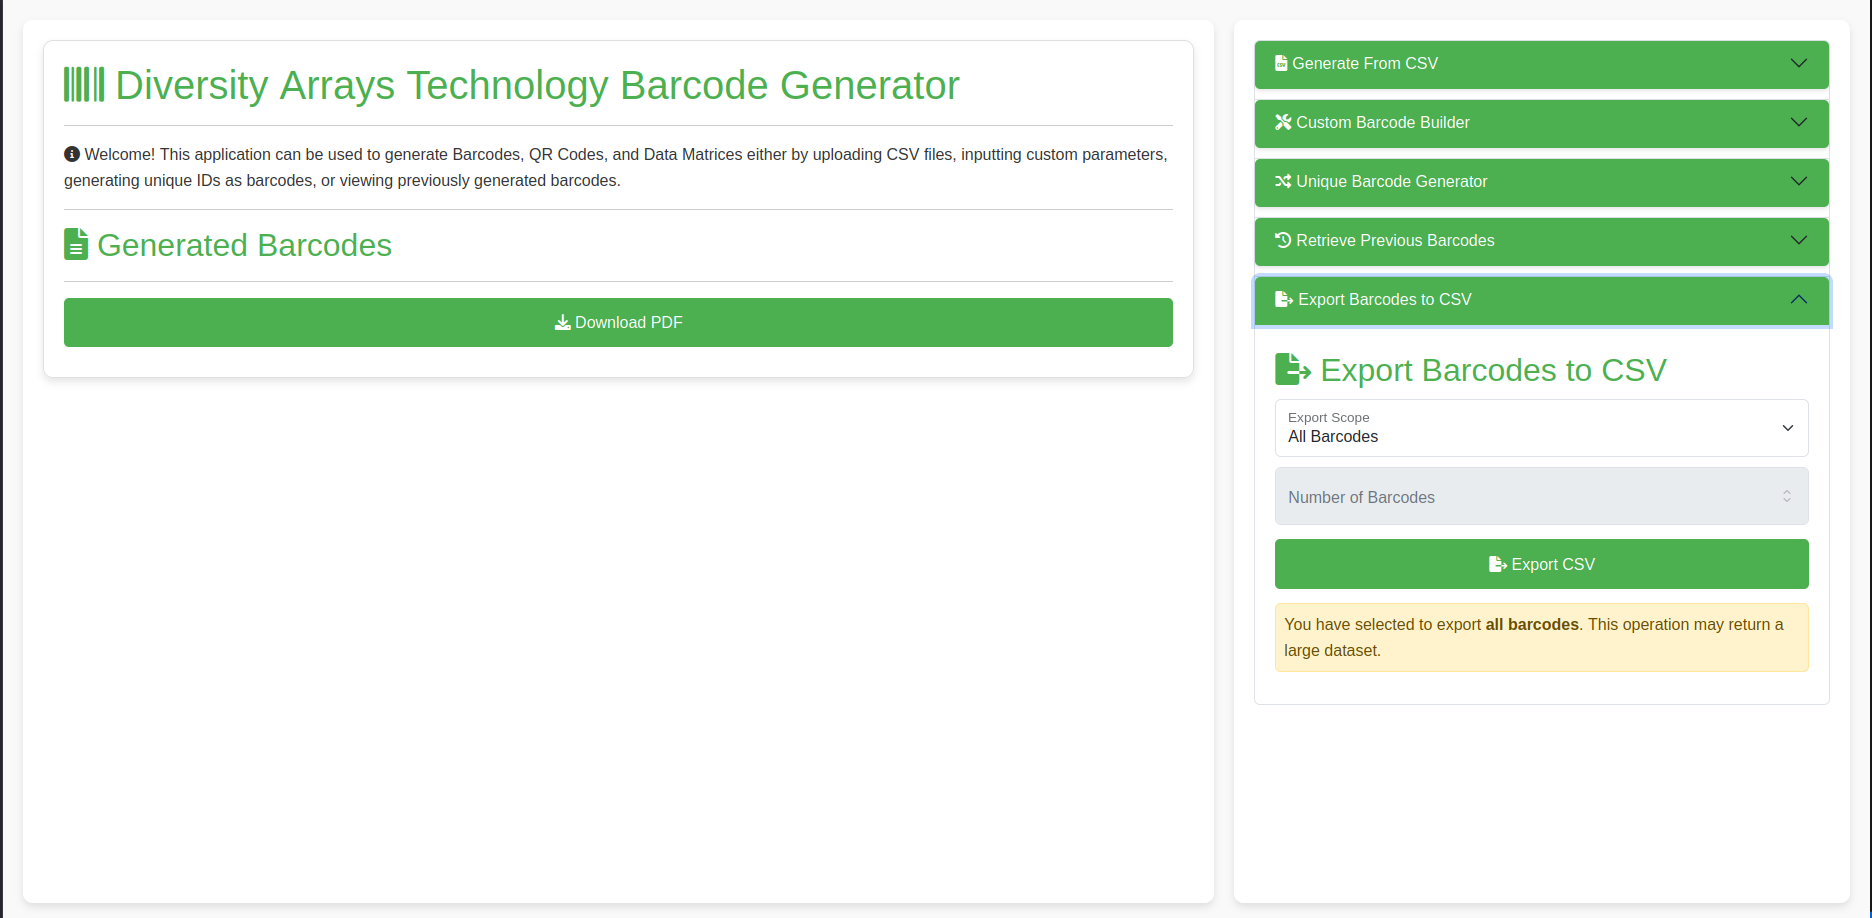Viewport: 1872px width, 918px height.
Task: Expand the Unique Barcode Generator chevron
Action: [x=1798, y=181]
